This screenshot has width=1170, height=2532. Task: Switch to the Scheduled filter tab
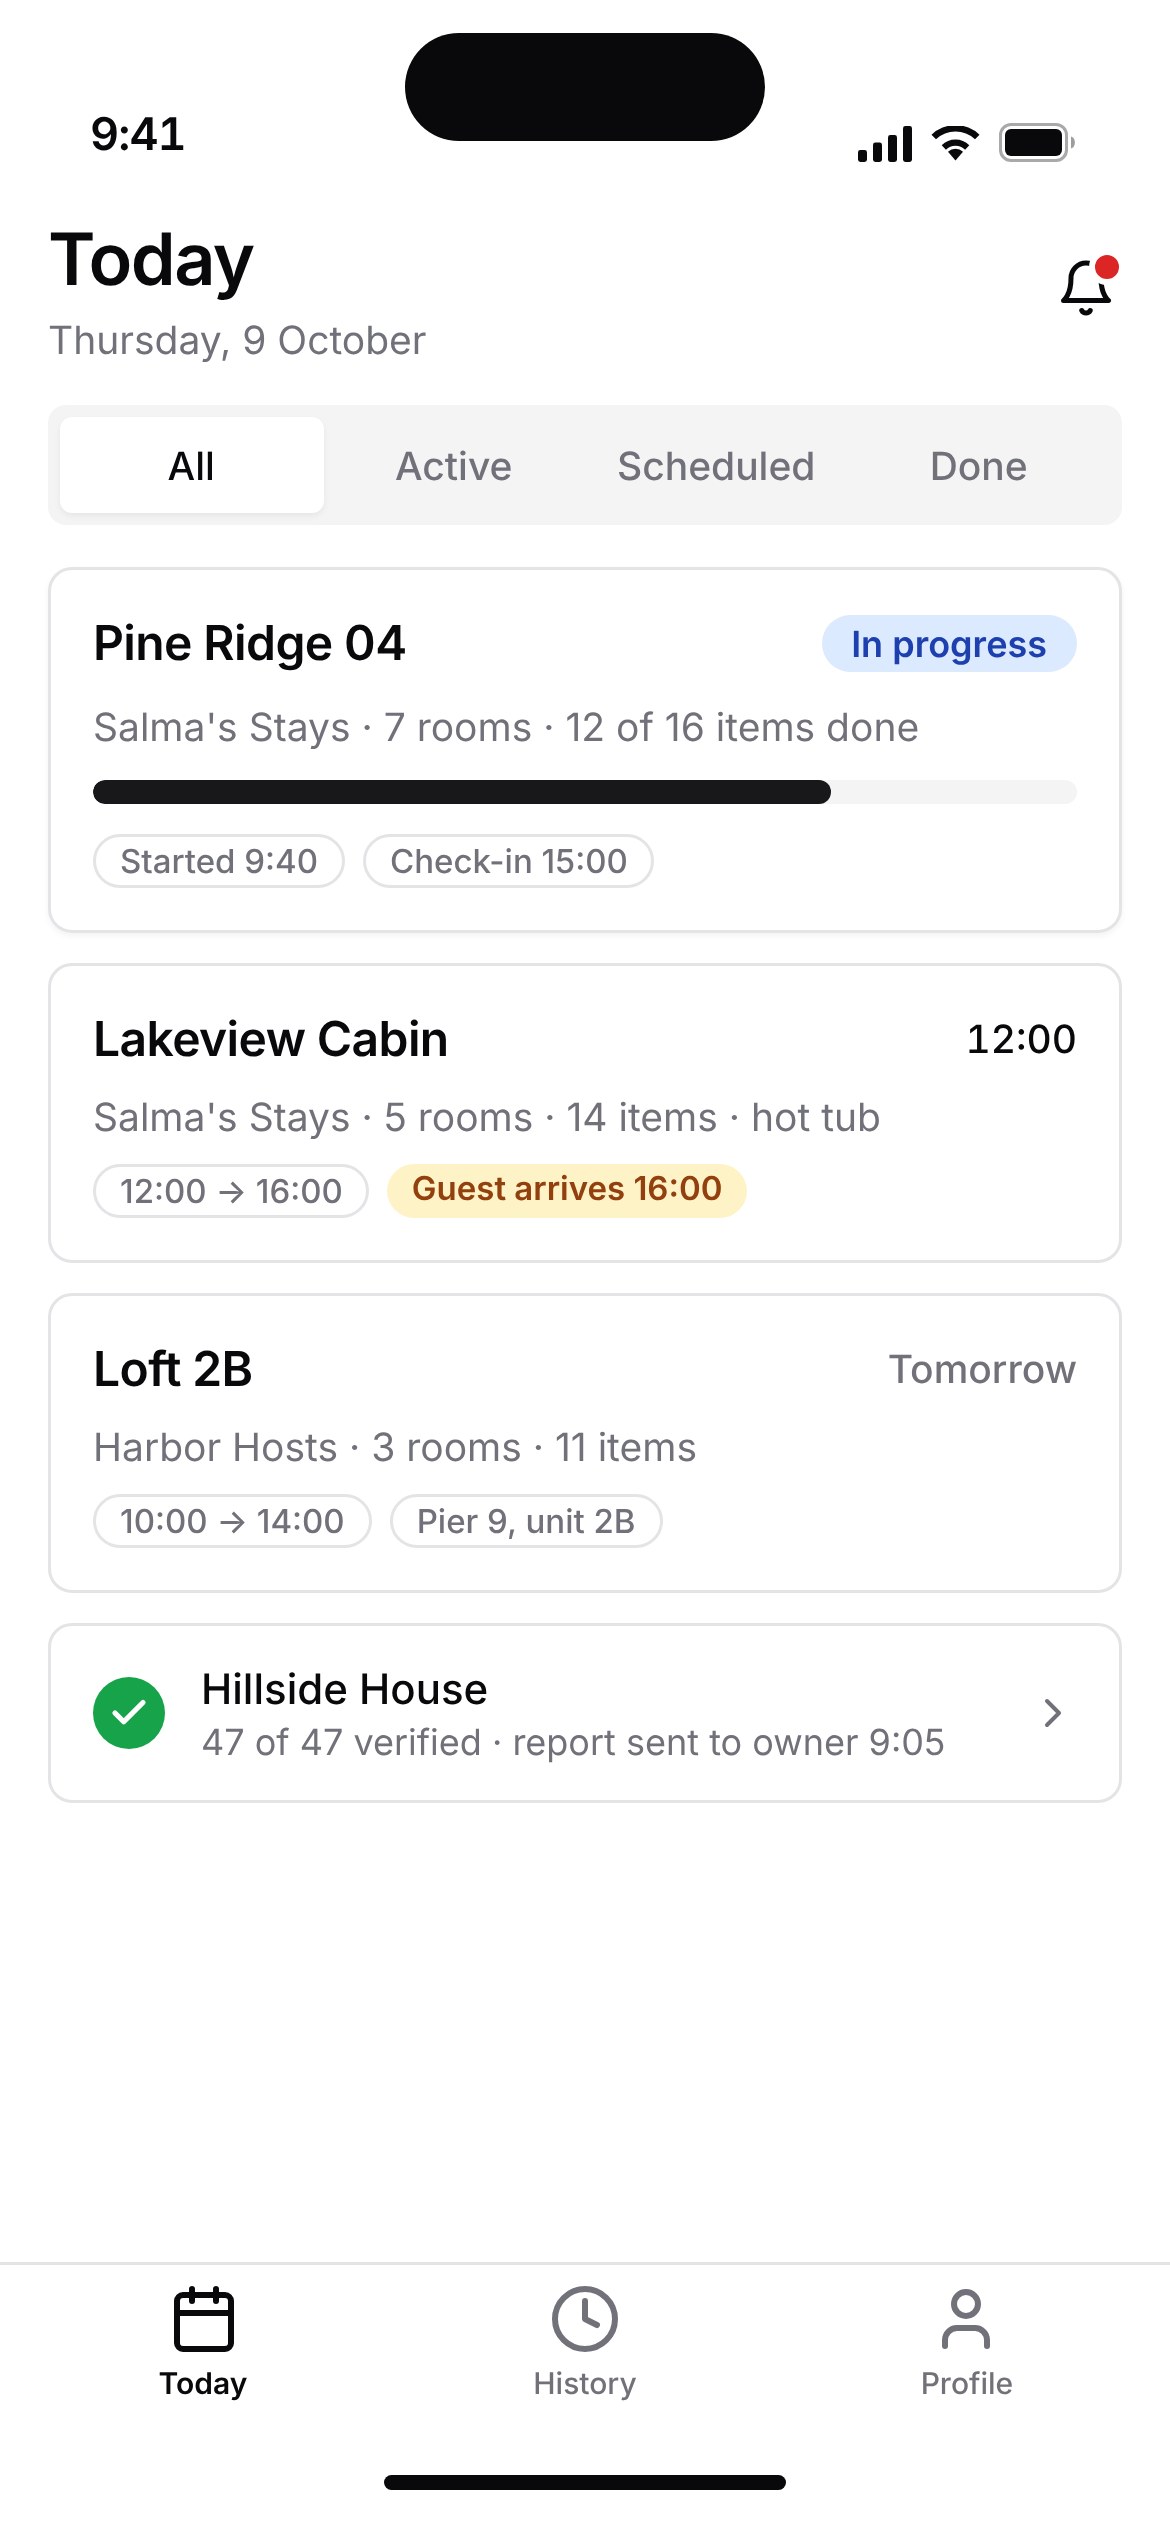[x=716, y=465]
